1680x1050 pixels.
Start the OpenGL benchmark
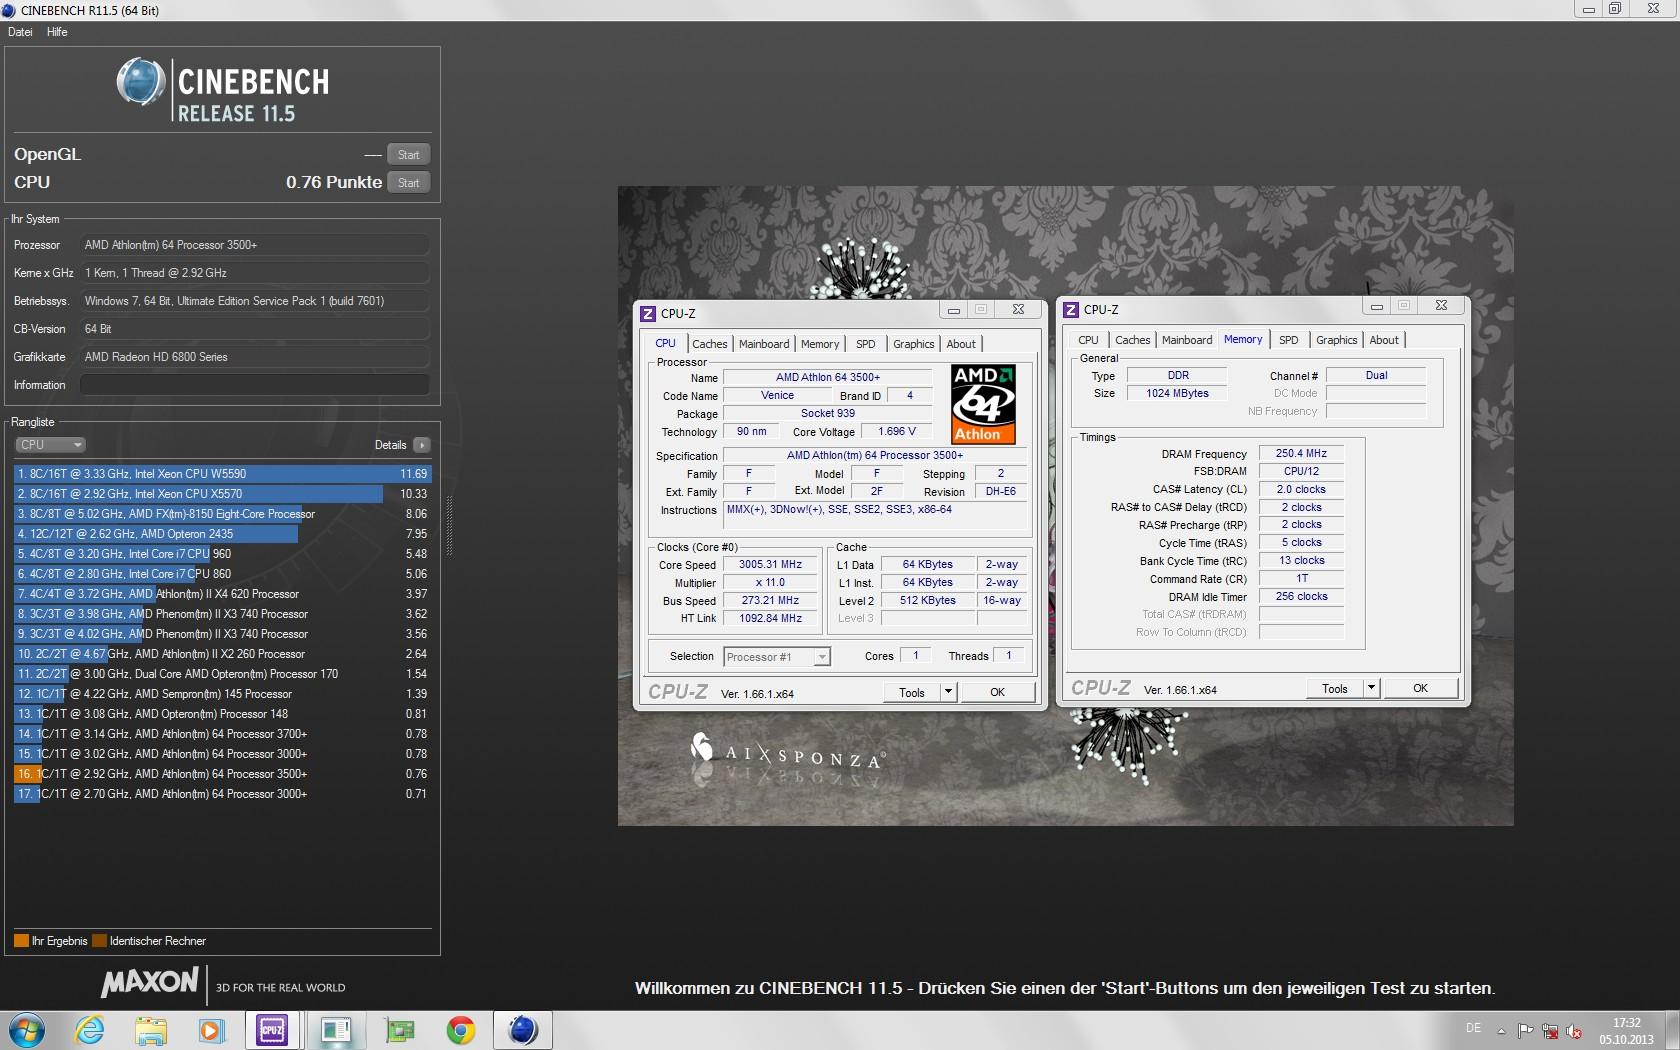(408, 155)
